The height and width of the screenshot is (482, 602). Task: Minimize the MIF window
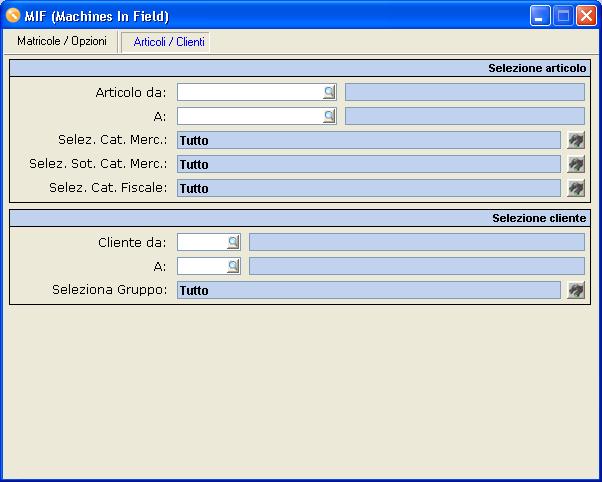tap(540, 16)
